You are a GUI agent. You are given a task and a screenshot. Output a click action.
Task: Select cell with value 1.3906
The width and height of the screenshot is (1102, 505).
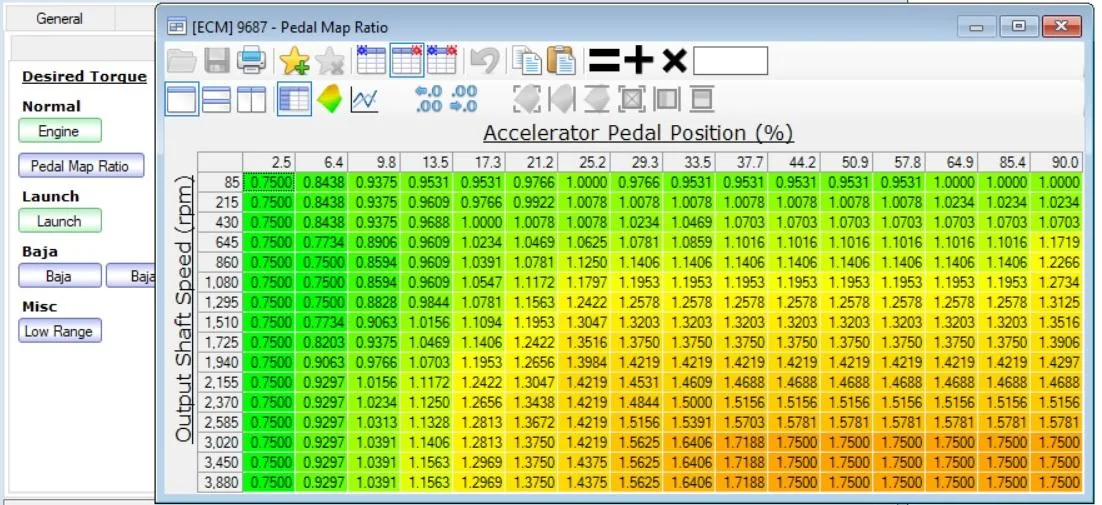click(x=1056, y=342)
